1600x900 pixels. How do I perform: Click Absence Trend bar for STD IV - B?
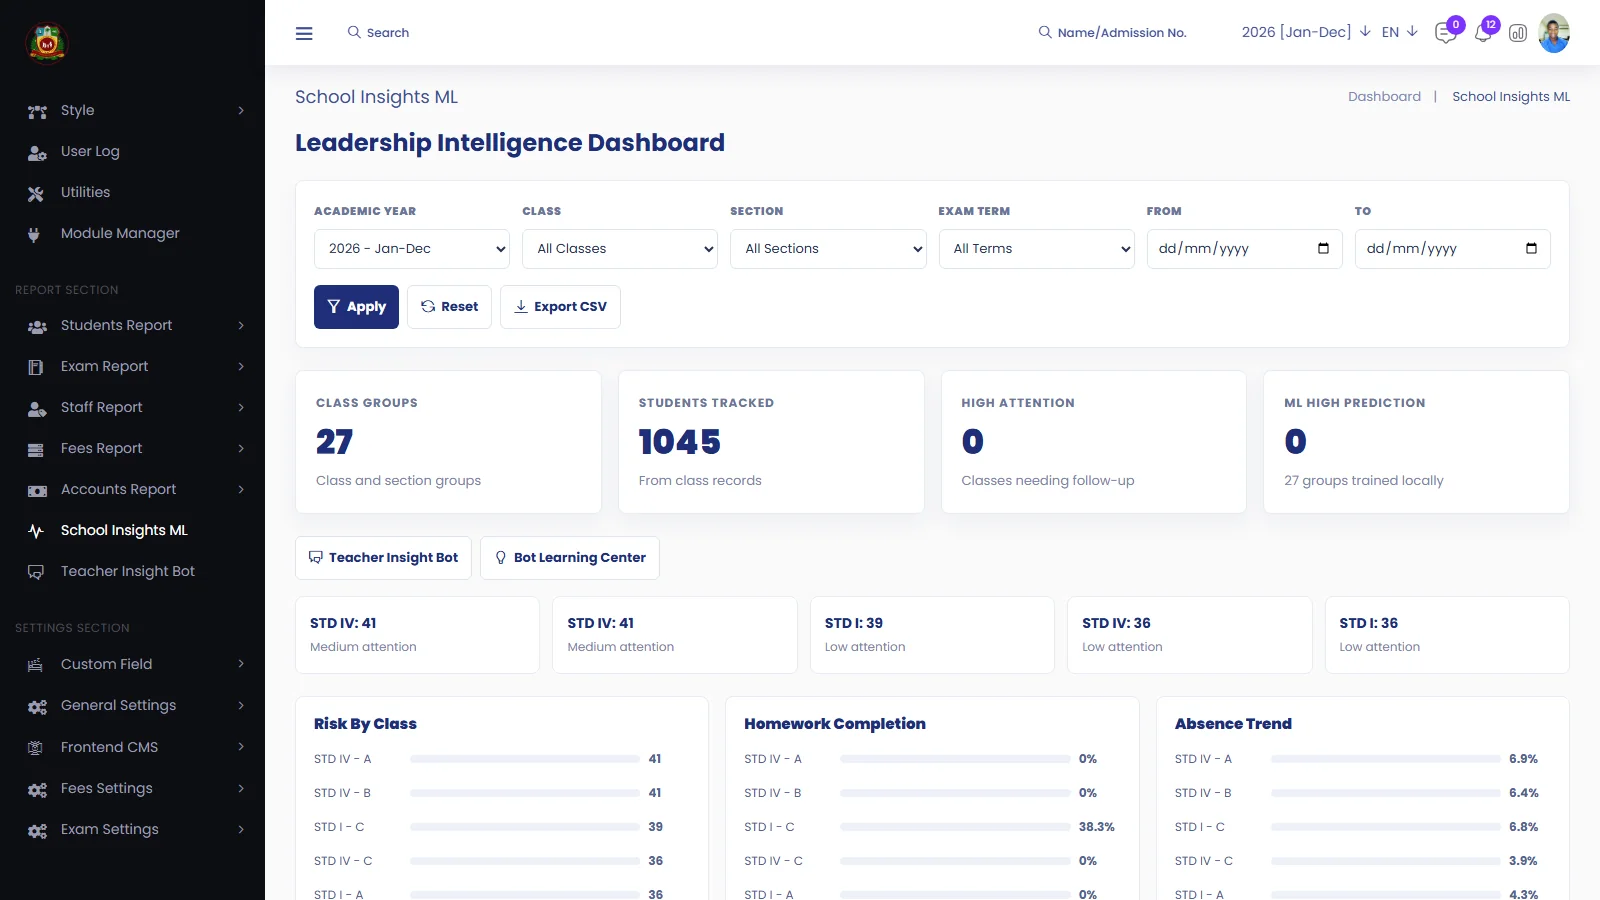pyautogui.click(x=1386, y=794)
